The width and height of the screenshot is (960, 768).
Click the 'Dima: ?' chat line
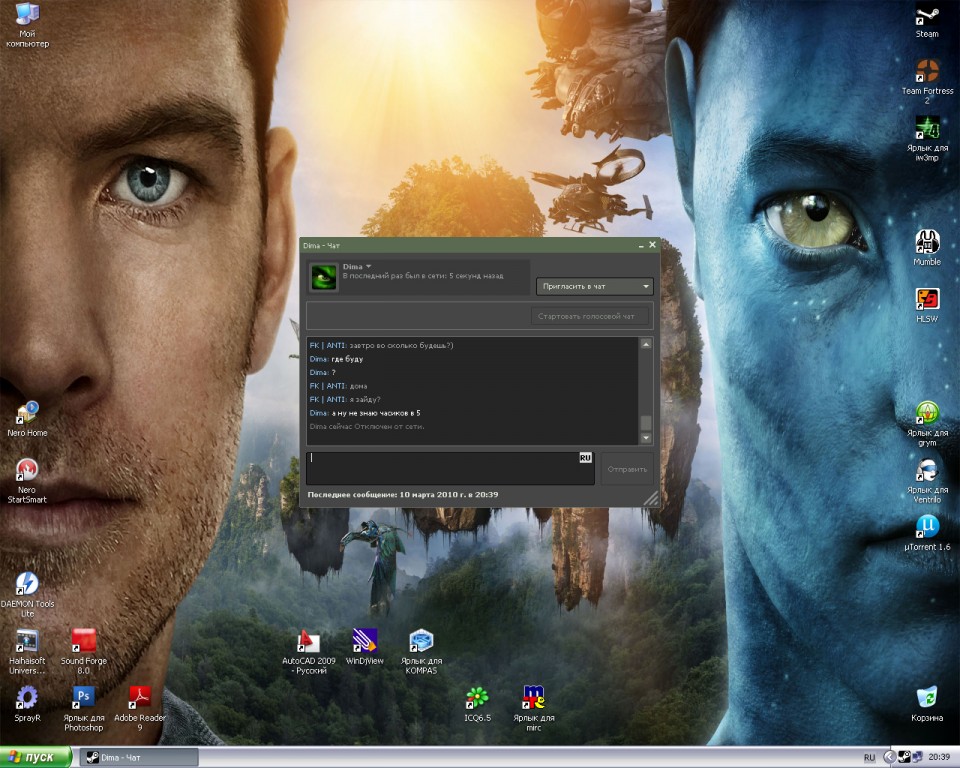(x=323, y=372)
